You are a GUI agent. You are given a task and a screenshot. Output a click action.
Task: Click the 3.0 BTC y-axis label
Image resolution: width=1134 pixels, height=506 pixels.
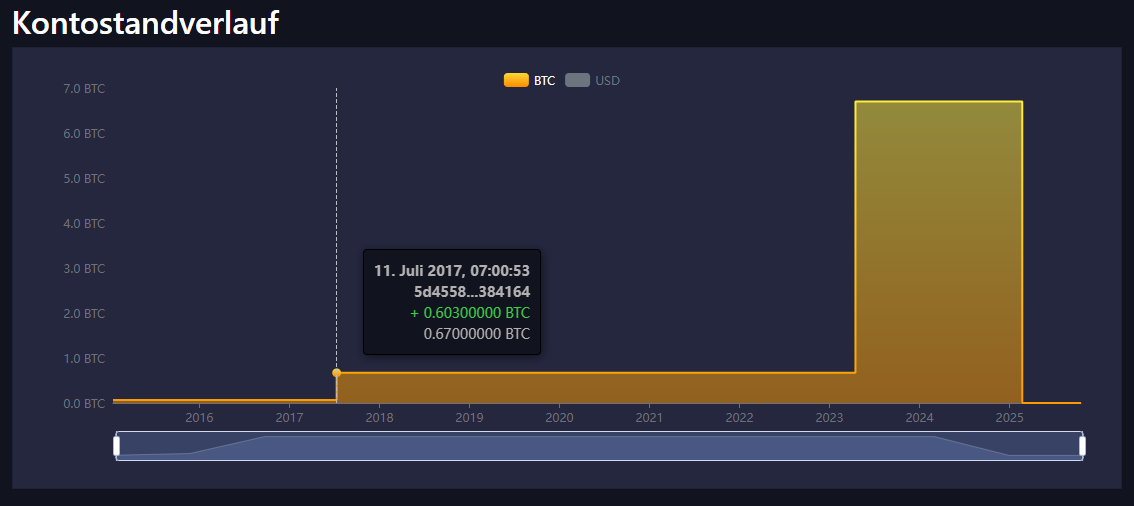(x=84, y=269)
